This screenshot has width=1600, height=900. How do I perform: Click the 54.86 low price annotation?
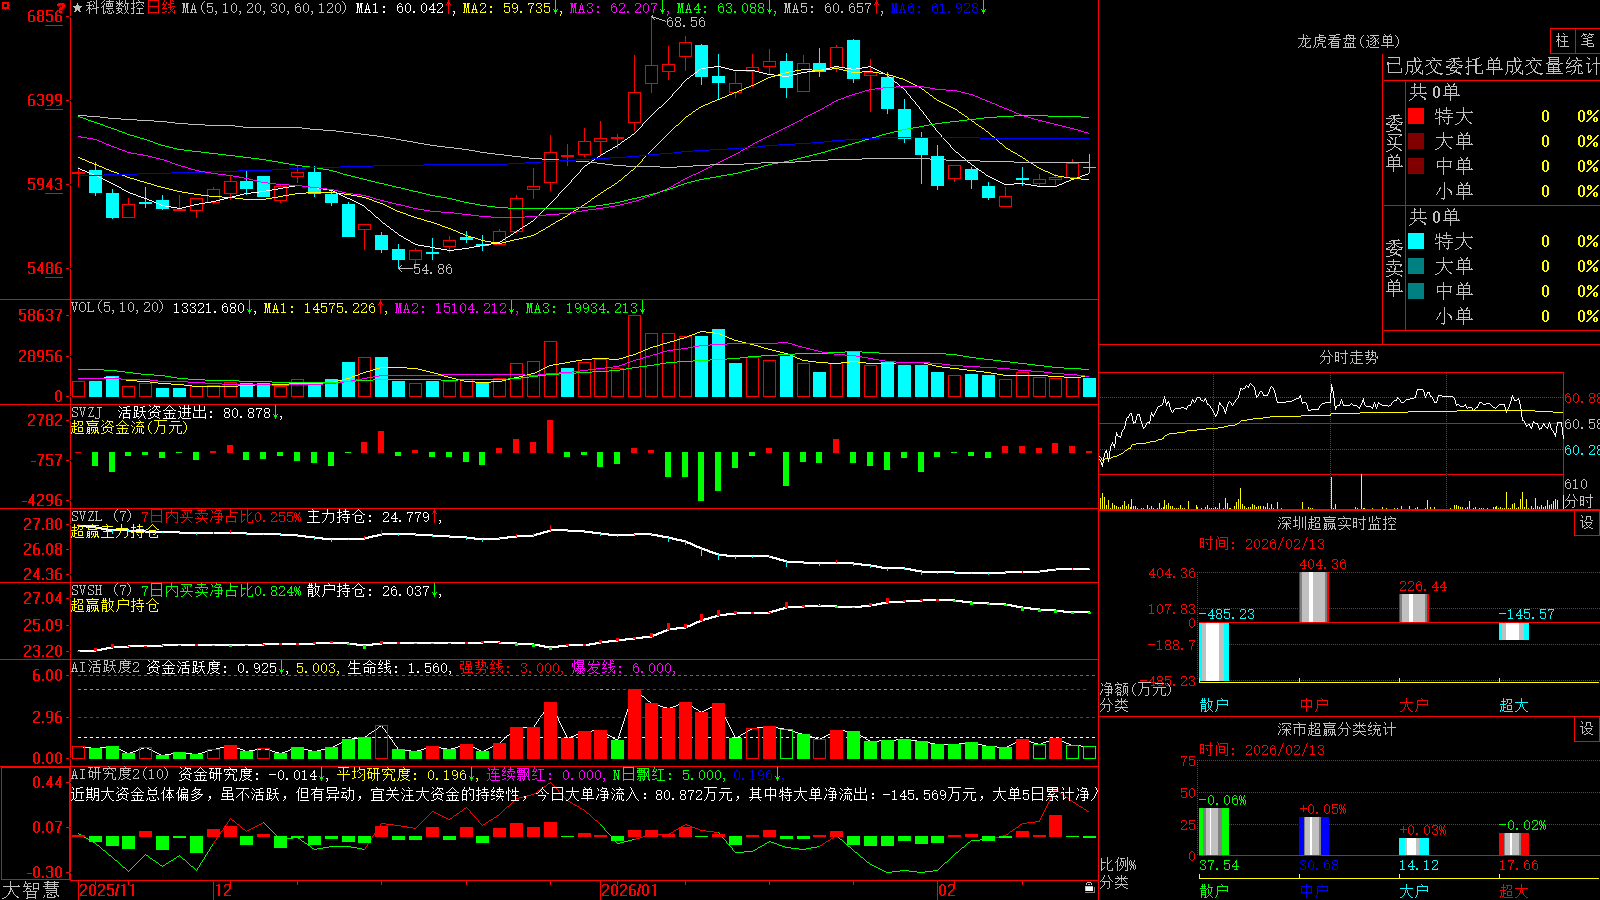click(432, 269)
